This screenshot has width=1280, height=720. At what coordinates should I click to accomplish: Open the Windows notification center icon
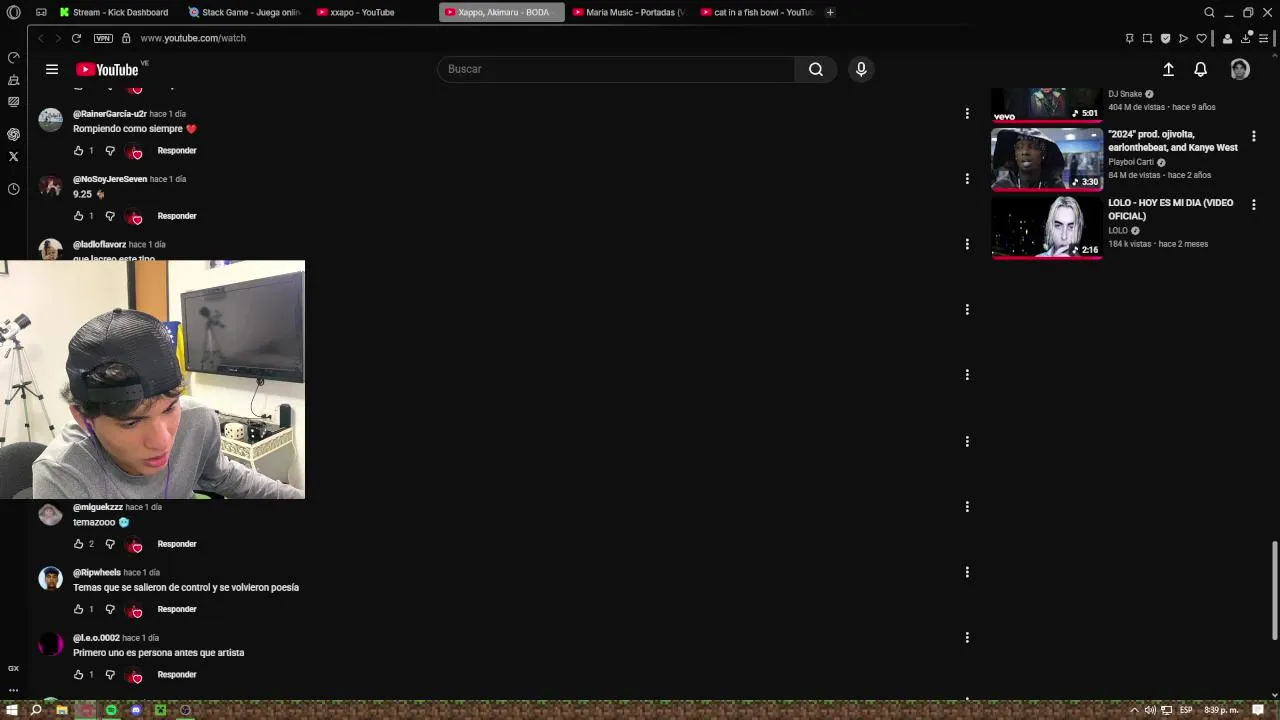[x=1258, y=710]
